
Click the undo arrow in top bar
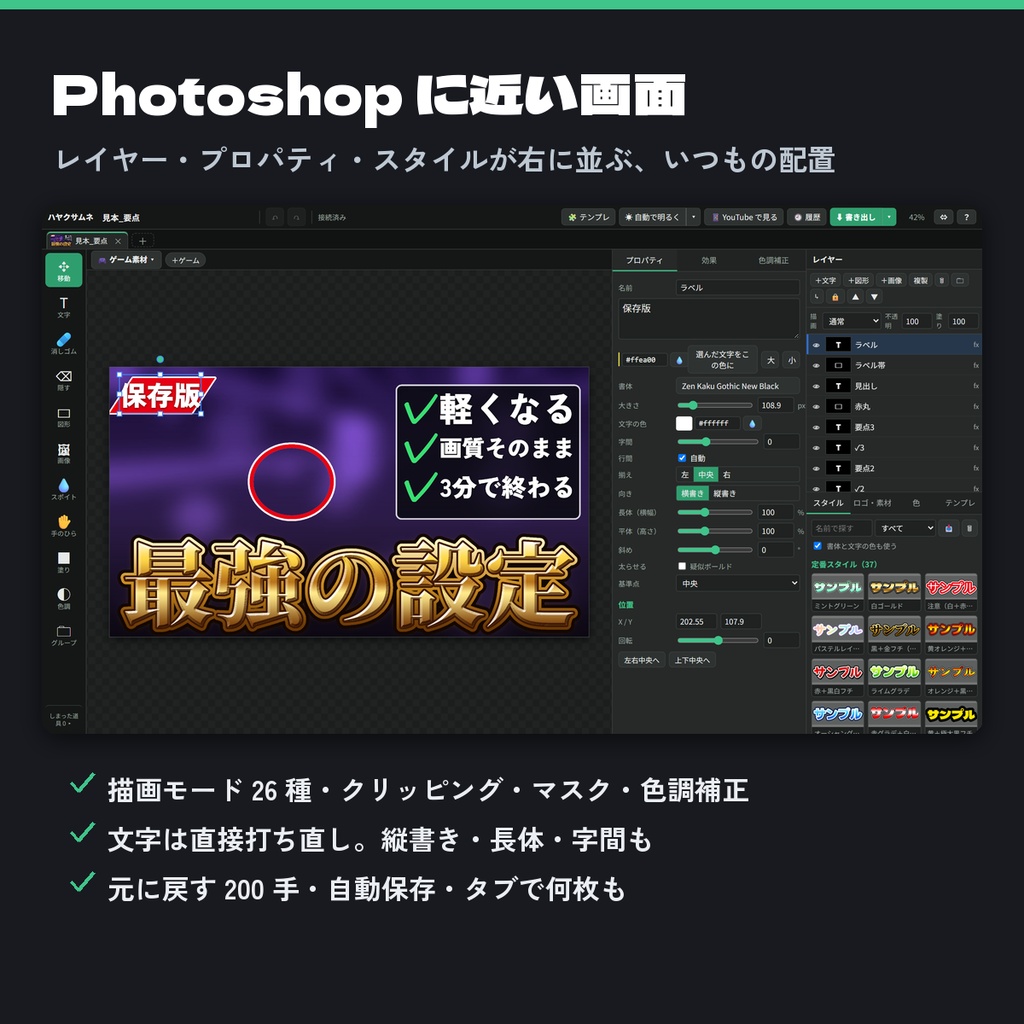275,217
